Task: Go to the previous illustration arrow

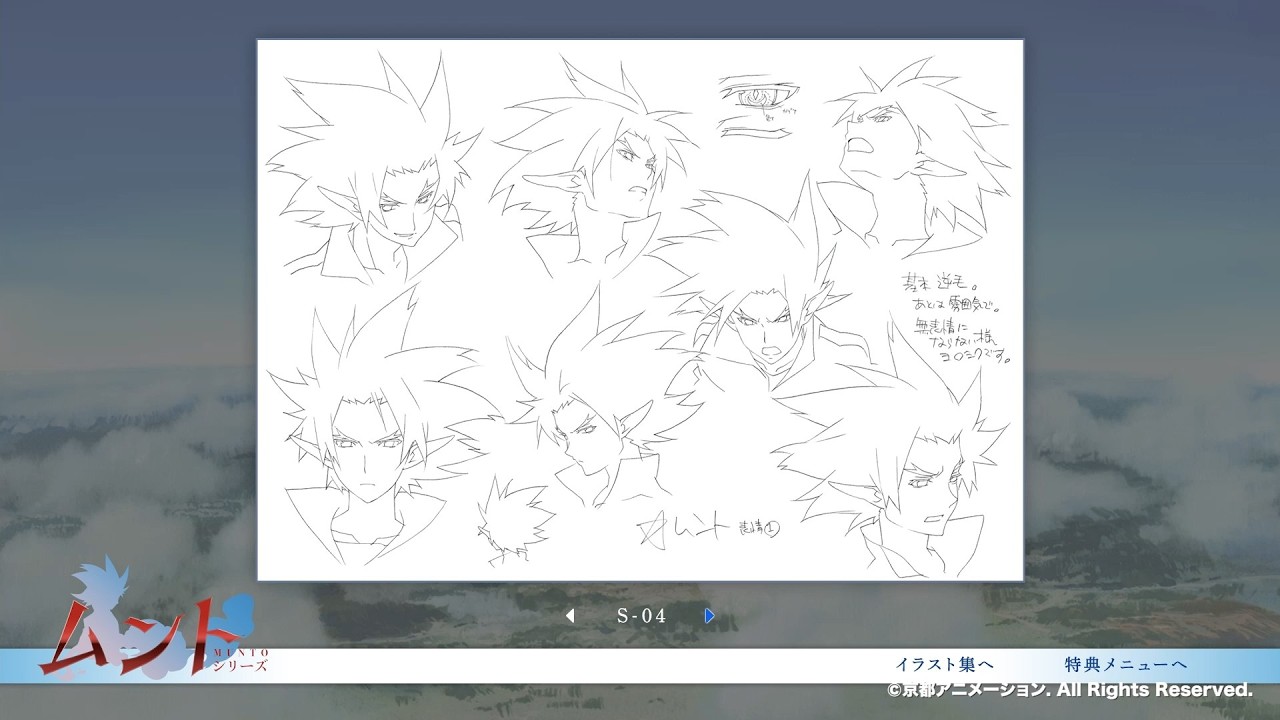Action: click(570, 616)
